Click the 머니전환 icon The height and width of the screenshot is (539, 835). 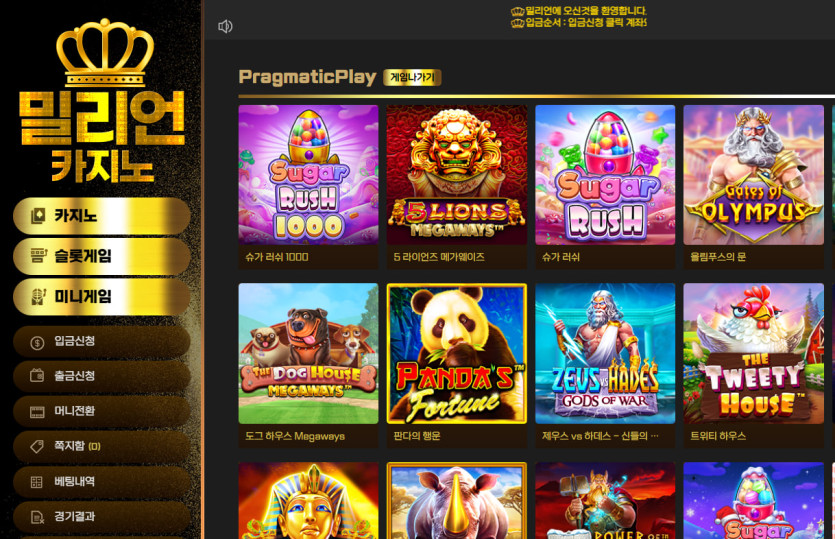[37, 411]
